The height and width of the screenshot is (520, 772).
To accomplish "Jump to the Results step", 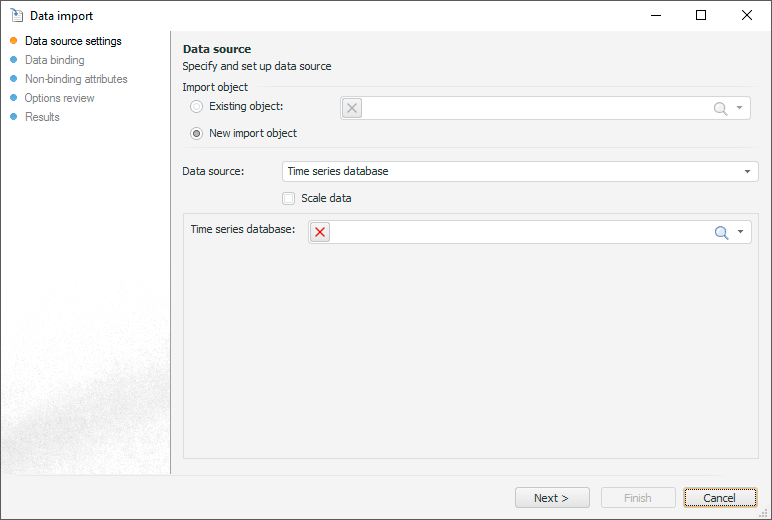I will 42,117.
